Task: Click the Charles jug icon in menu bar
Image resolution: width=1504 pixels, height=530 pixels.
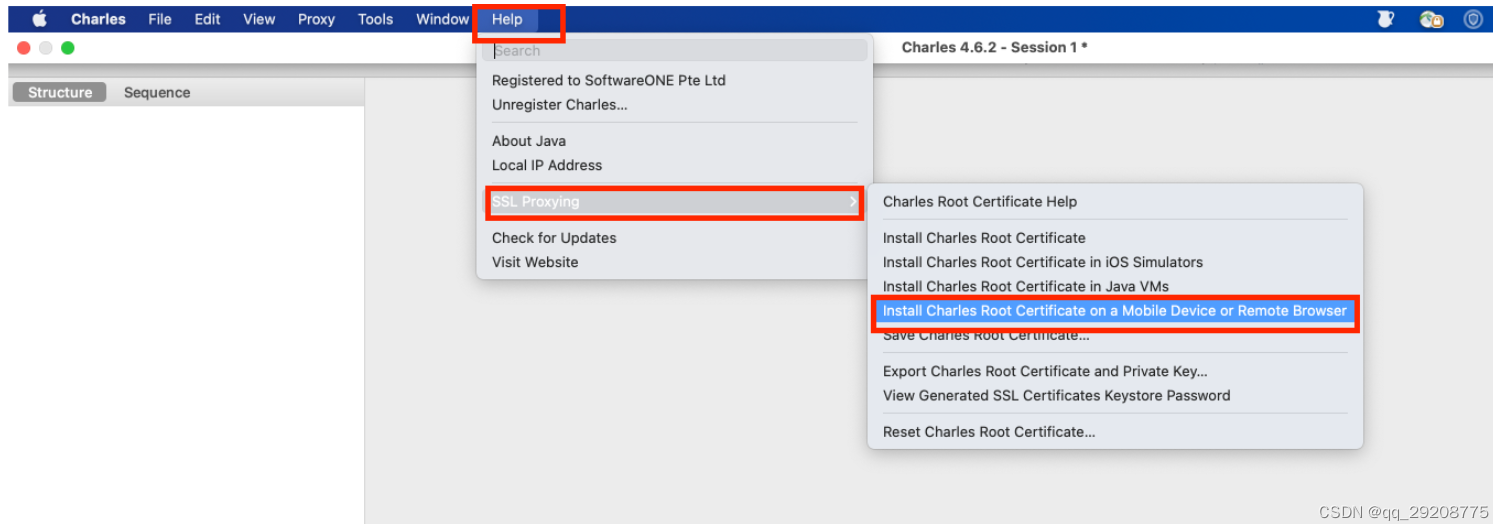Action: [1386, 19]
